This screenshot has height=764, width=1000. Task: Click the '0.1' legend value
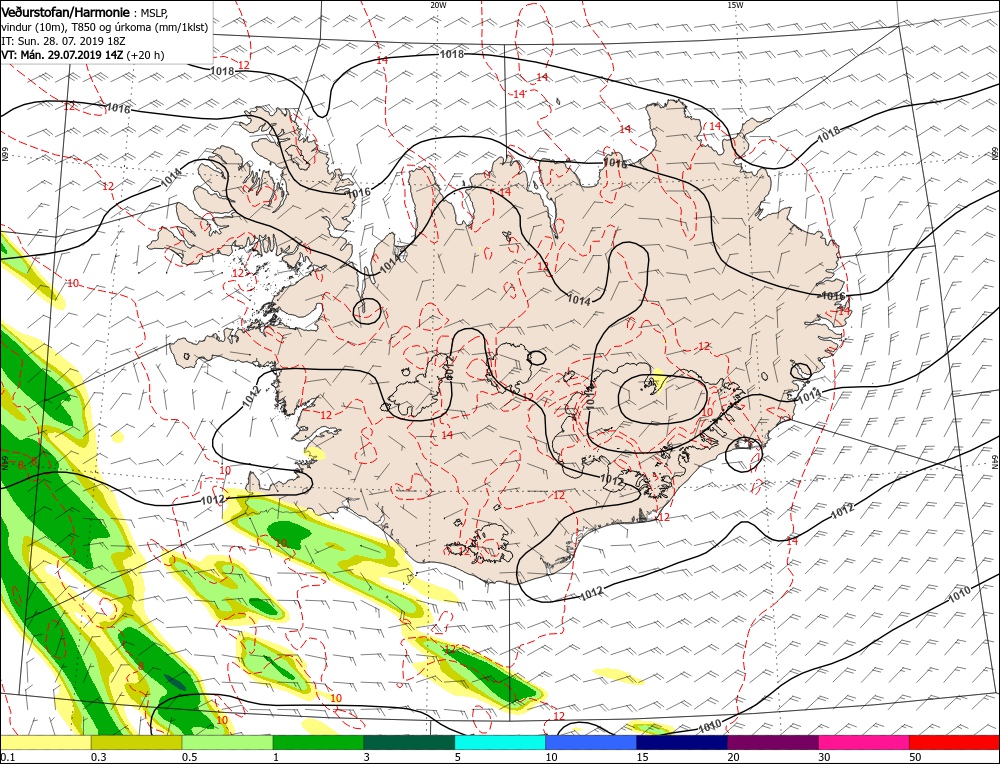(6, 757)
